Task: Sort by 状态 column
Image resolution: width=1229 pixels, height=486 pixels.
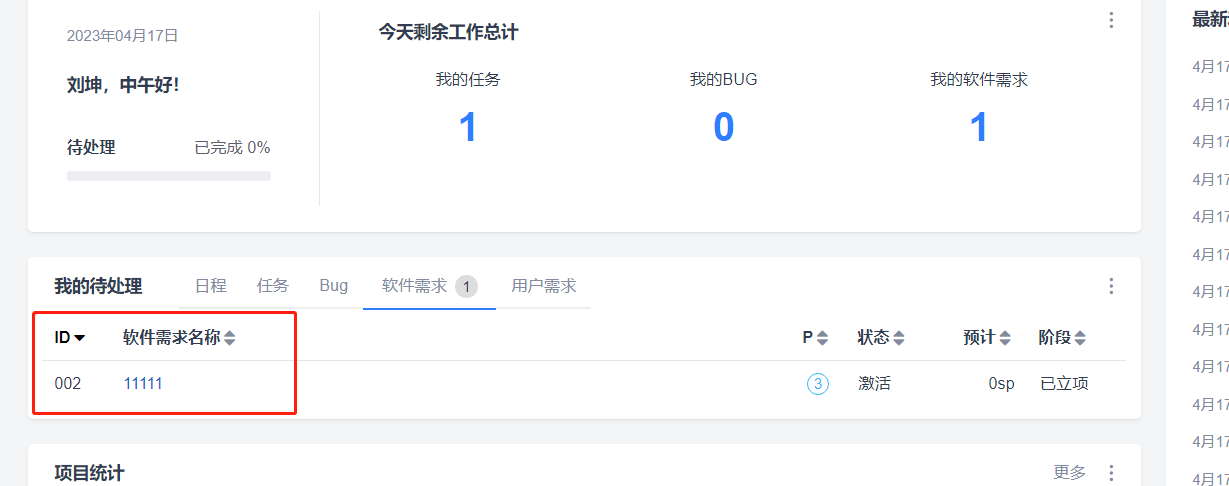Action: [898, 338]
